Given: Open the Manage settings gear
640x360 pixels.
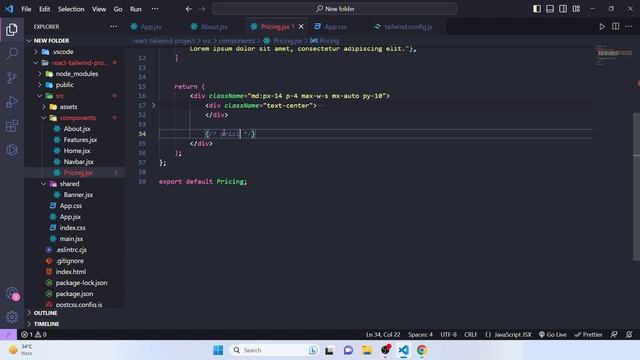Looking at the screenshot, I should [x=12, y=317].
